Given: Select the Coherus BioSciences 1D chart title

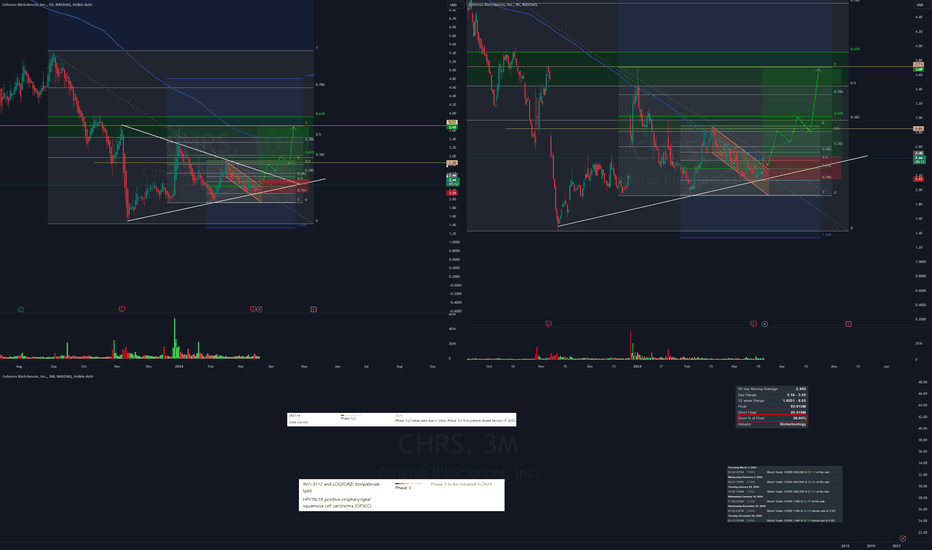Looking at the screenshot, I should [x=47, y=4].
